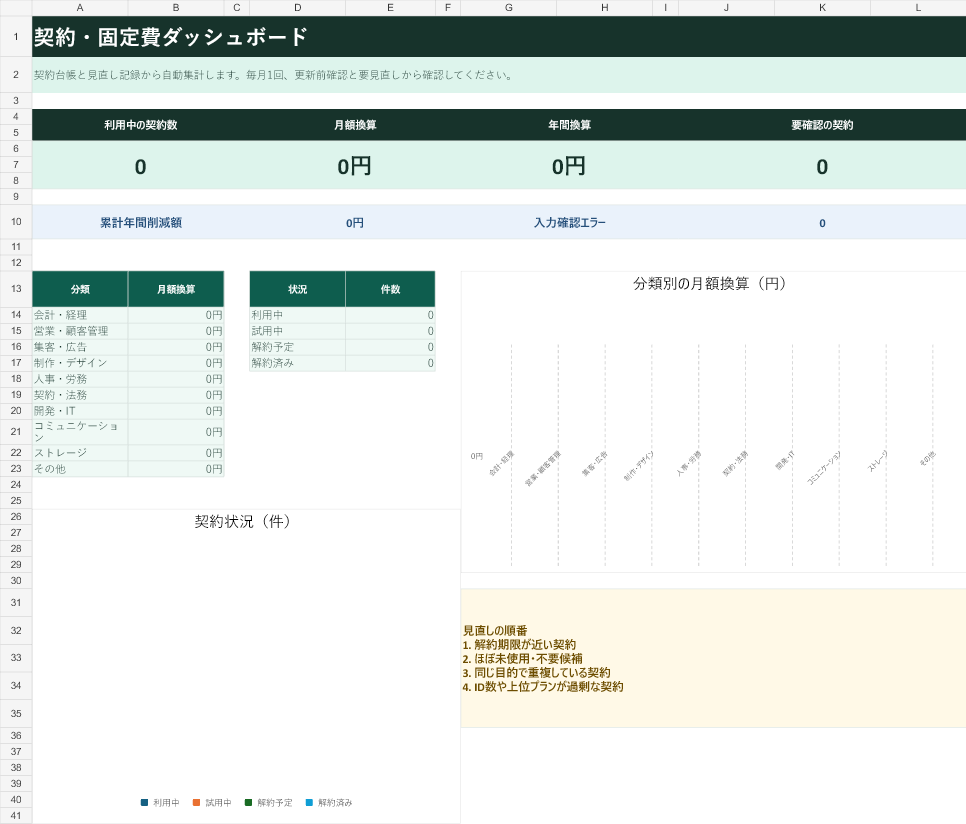Click the 解約予定 legend swatch in chart
The width and height of the screenshot is (966, 824).
pos(248,802)
